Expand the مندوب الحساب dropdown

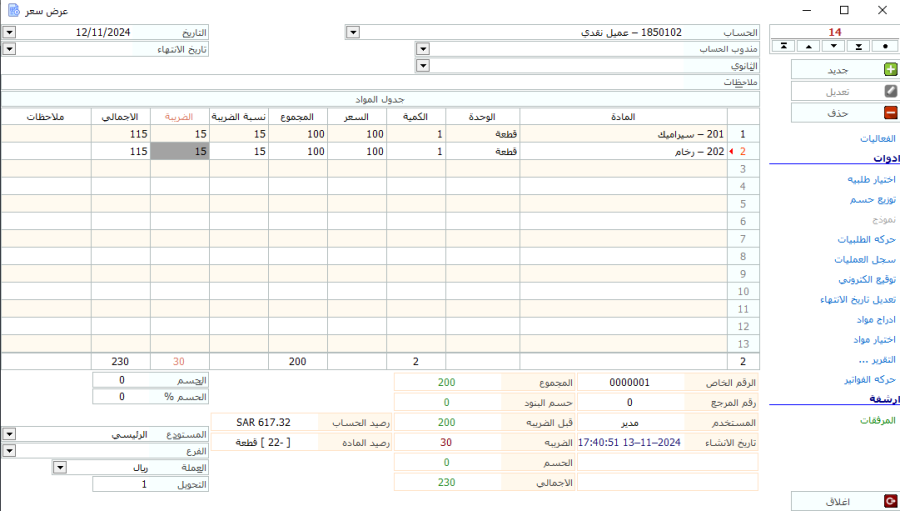click(422, 49)
